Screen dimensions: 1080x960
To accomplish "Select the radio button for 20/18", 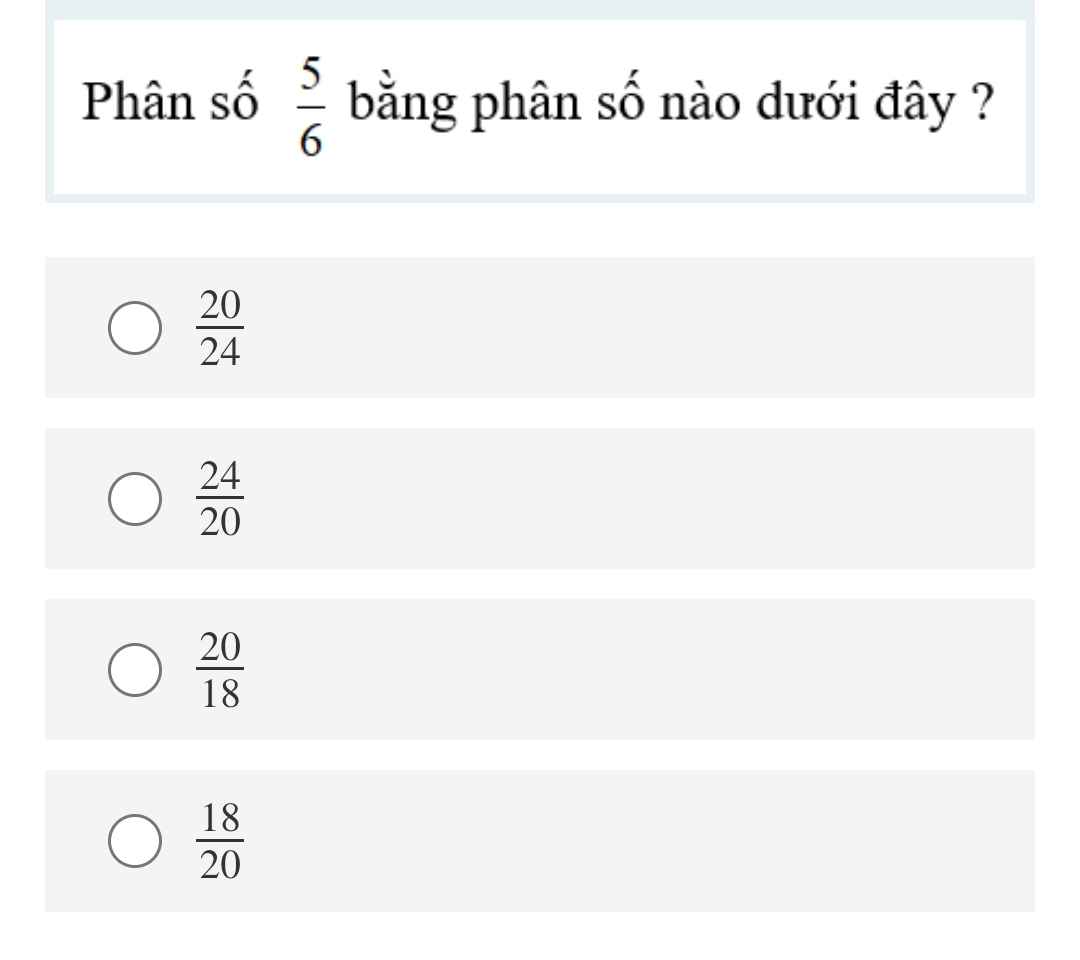I will pyautogui.click(x=133, y=670).
